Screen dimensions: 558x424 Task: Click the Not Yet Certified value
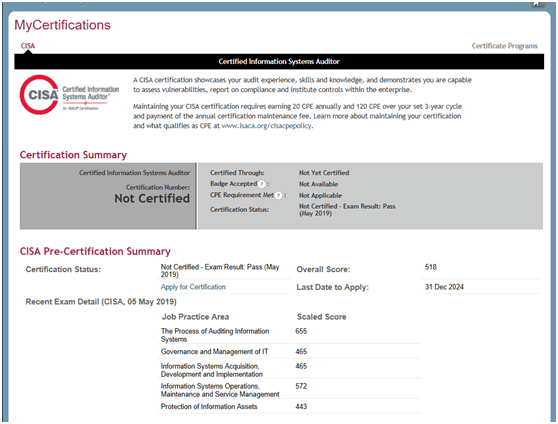324,173
